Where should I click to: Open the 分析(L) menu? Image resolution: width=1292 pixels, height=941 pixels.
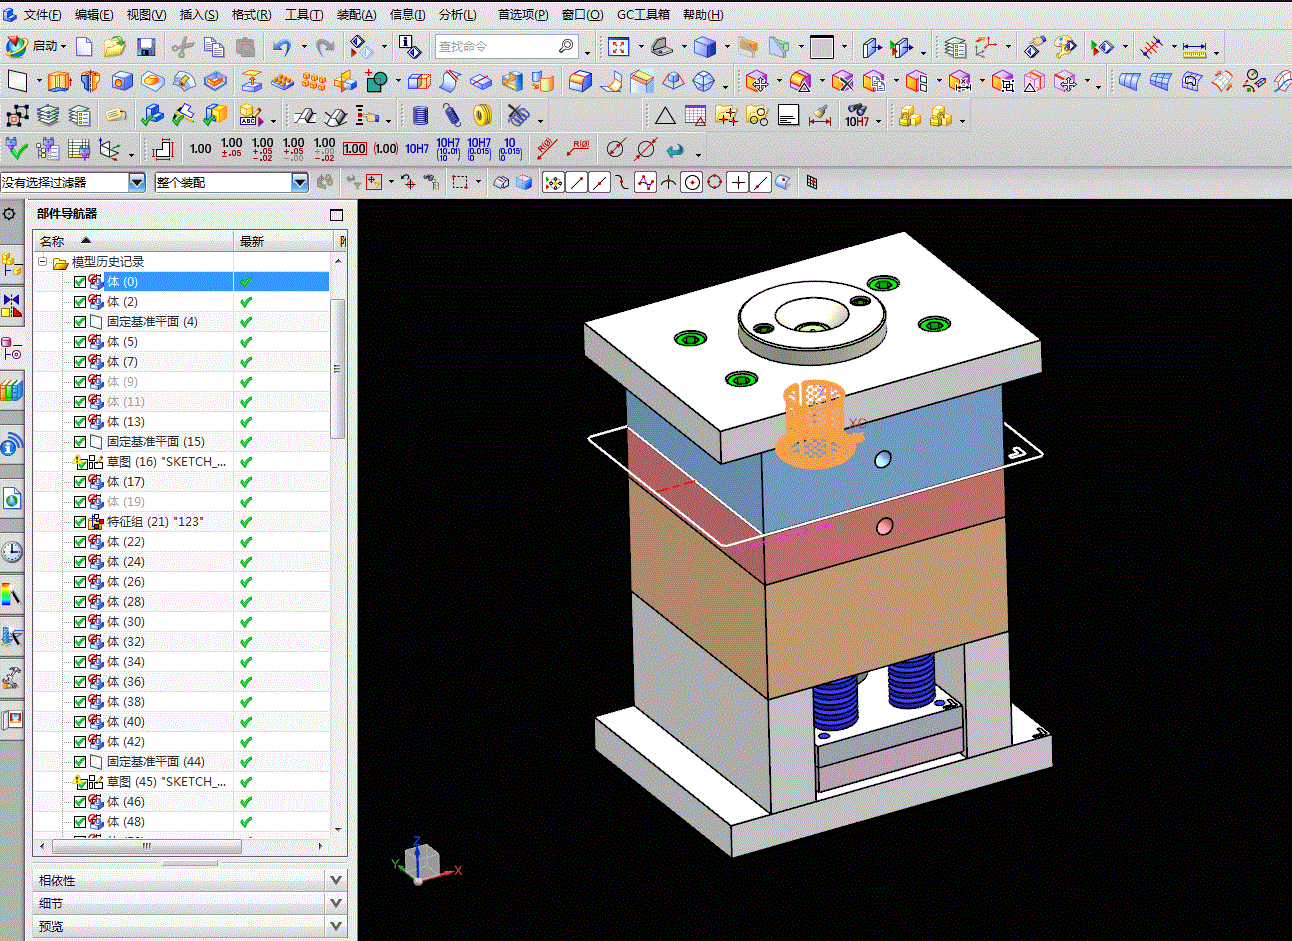point(457,14)
